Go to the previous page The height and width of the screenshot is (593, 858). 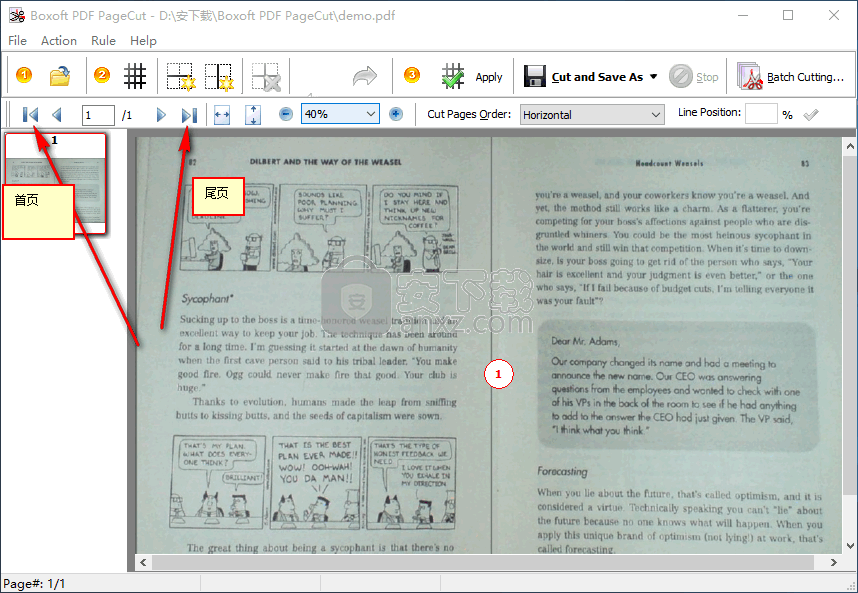tap(56, 115)
